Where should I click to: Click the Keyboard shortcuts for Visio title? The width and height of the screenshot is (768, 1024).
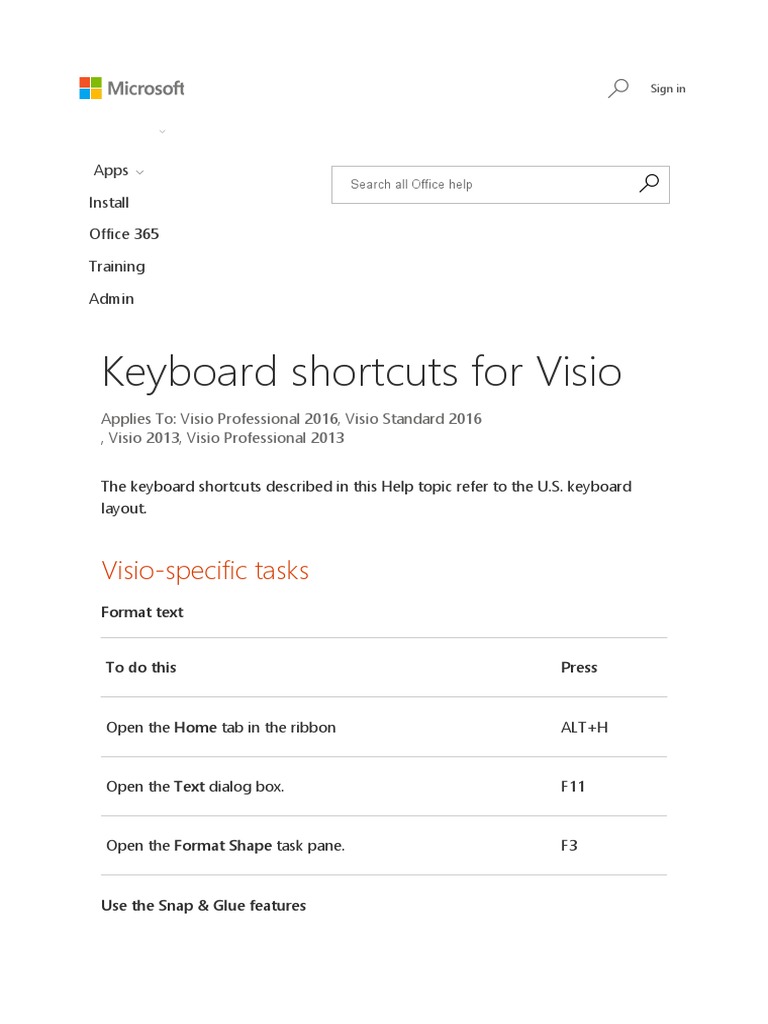361,372
